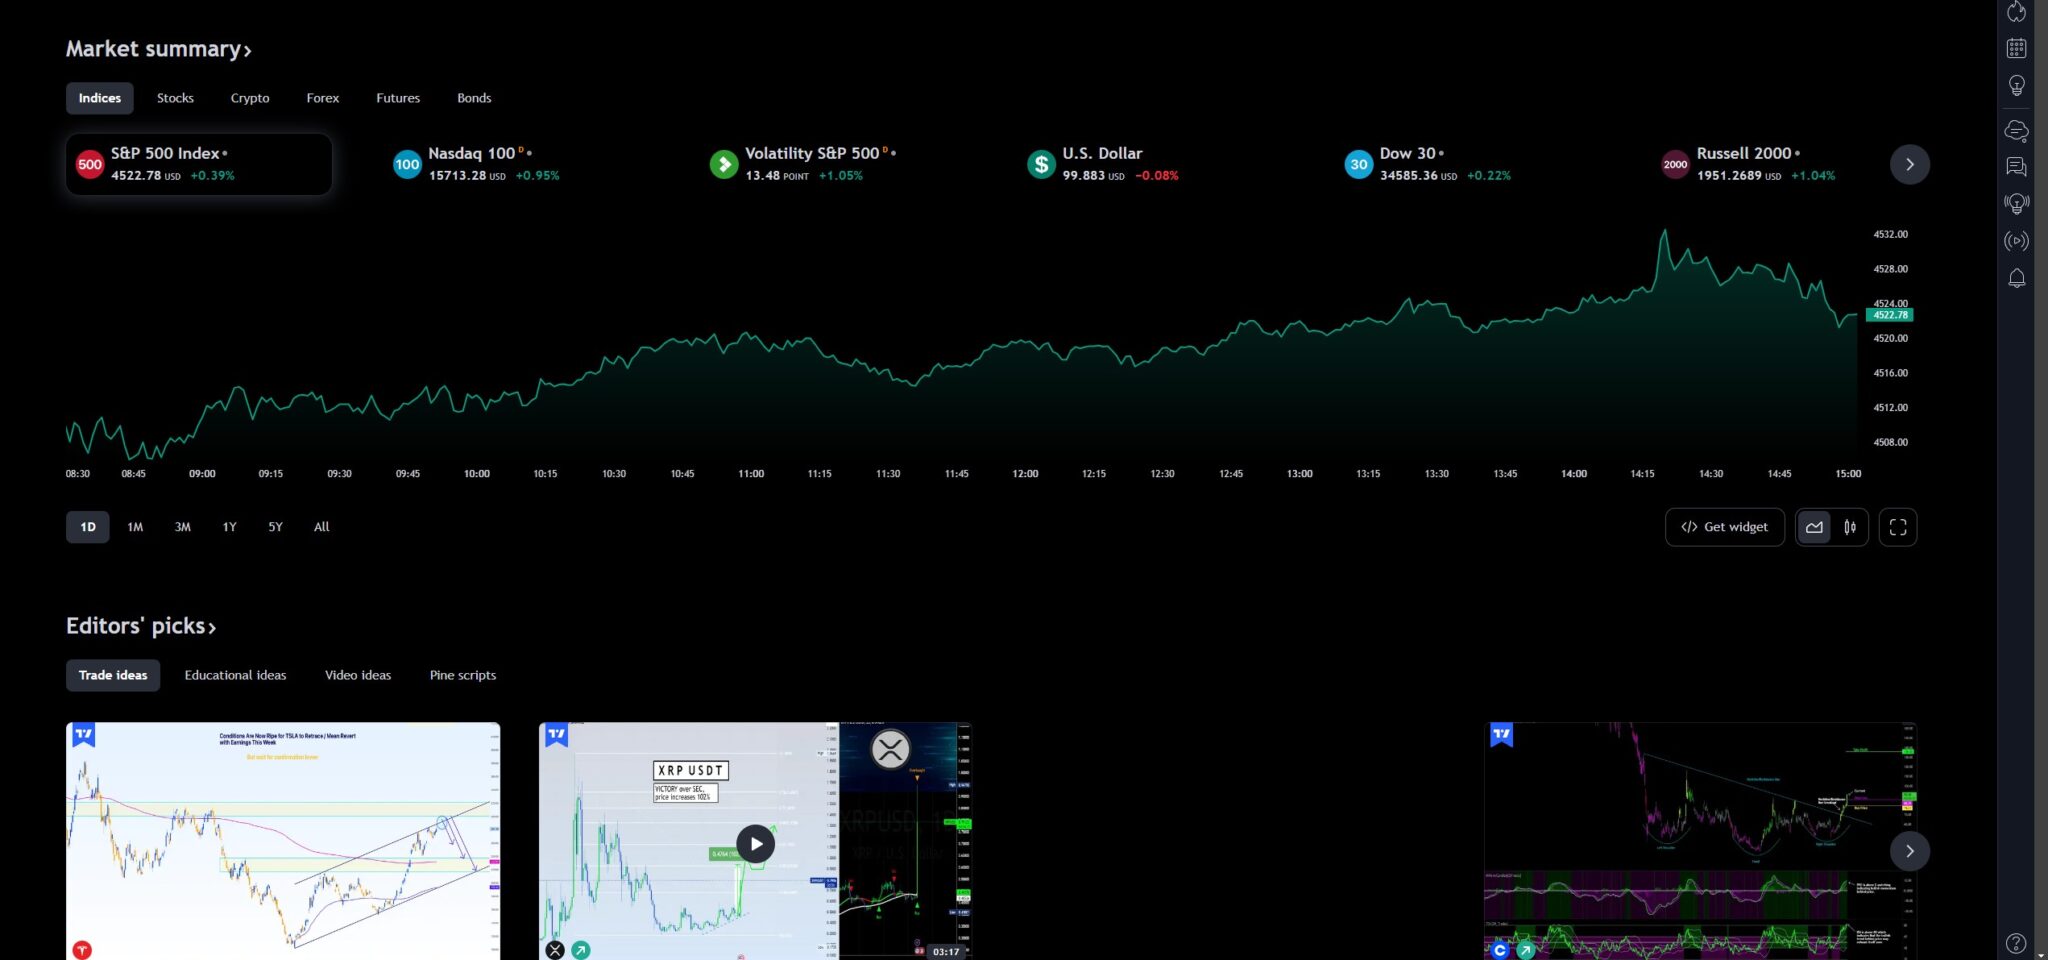The height and width of the screenshot is (960, 2048).
Task: Play the XRP USDT video idea
Action: point(755,844)
